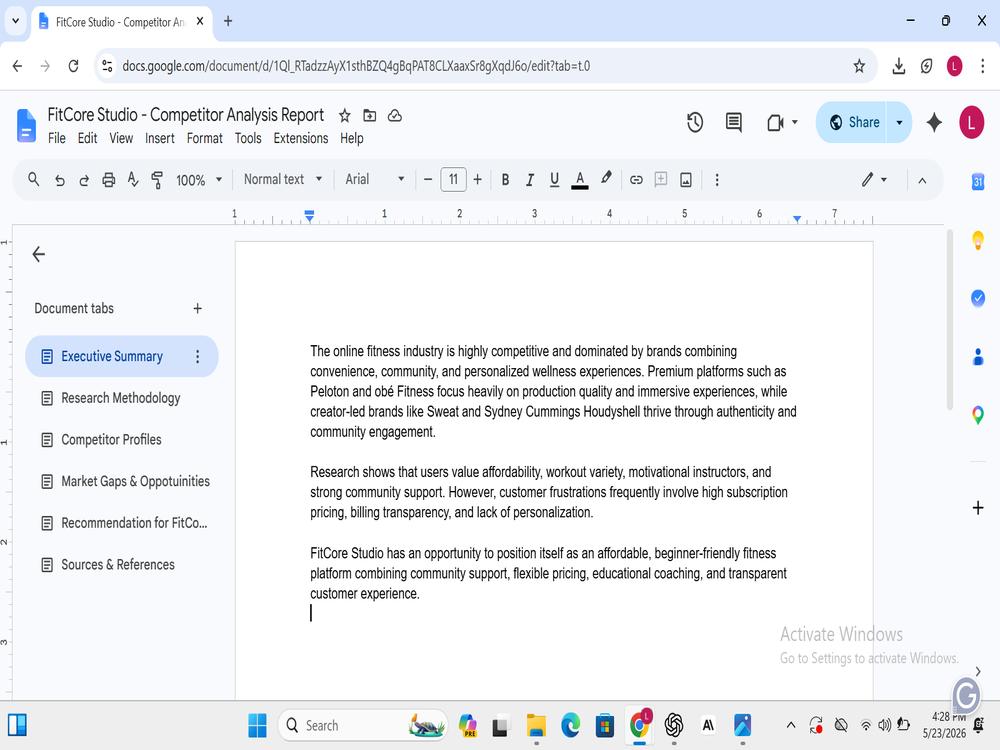Image resolution: width=1000 pixels, height=750 pixels.
Task: Click the left indent ruler marker
Action: (x=309, y=217)
